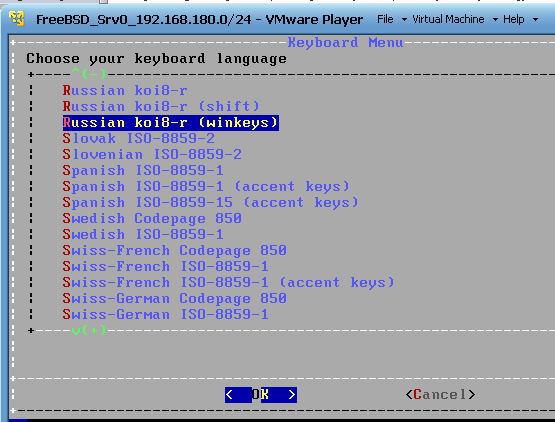
Task: Choose Swiss-French Codepage 850
Action: click(x=174, y=250)
